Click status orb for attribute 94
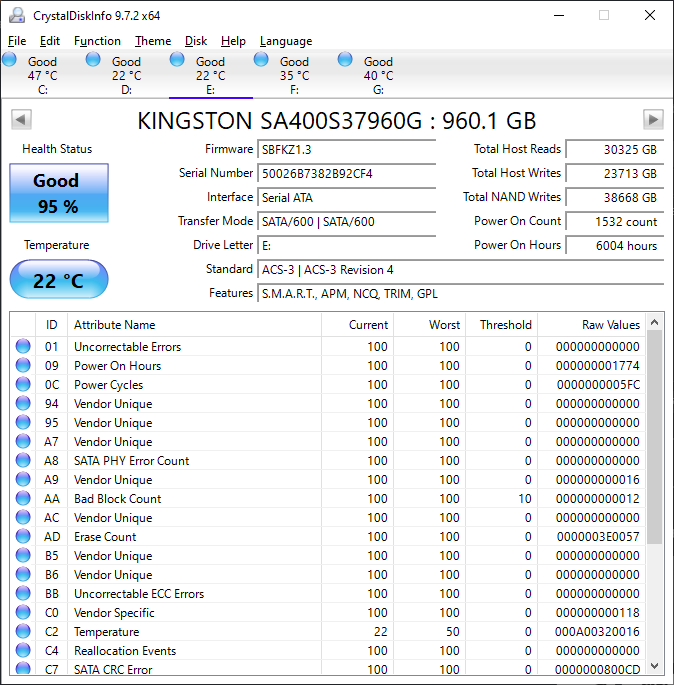674x685 pixels. pyautogui.click(x=23, y=403)
